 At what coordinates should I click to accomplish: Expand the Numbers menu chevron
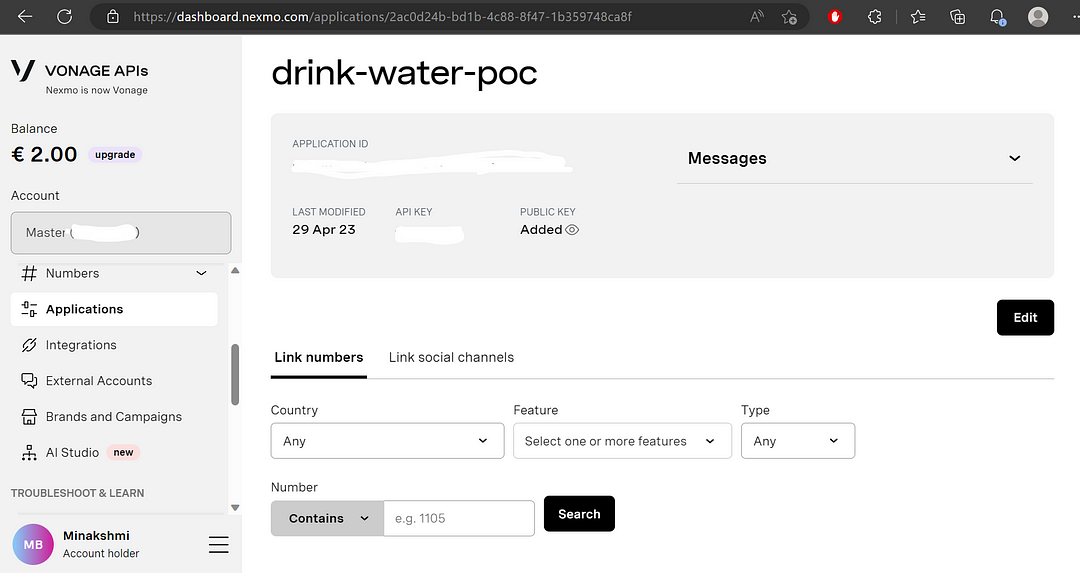(201, 273)
